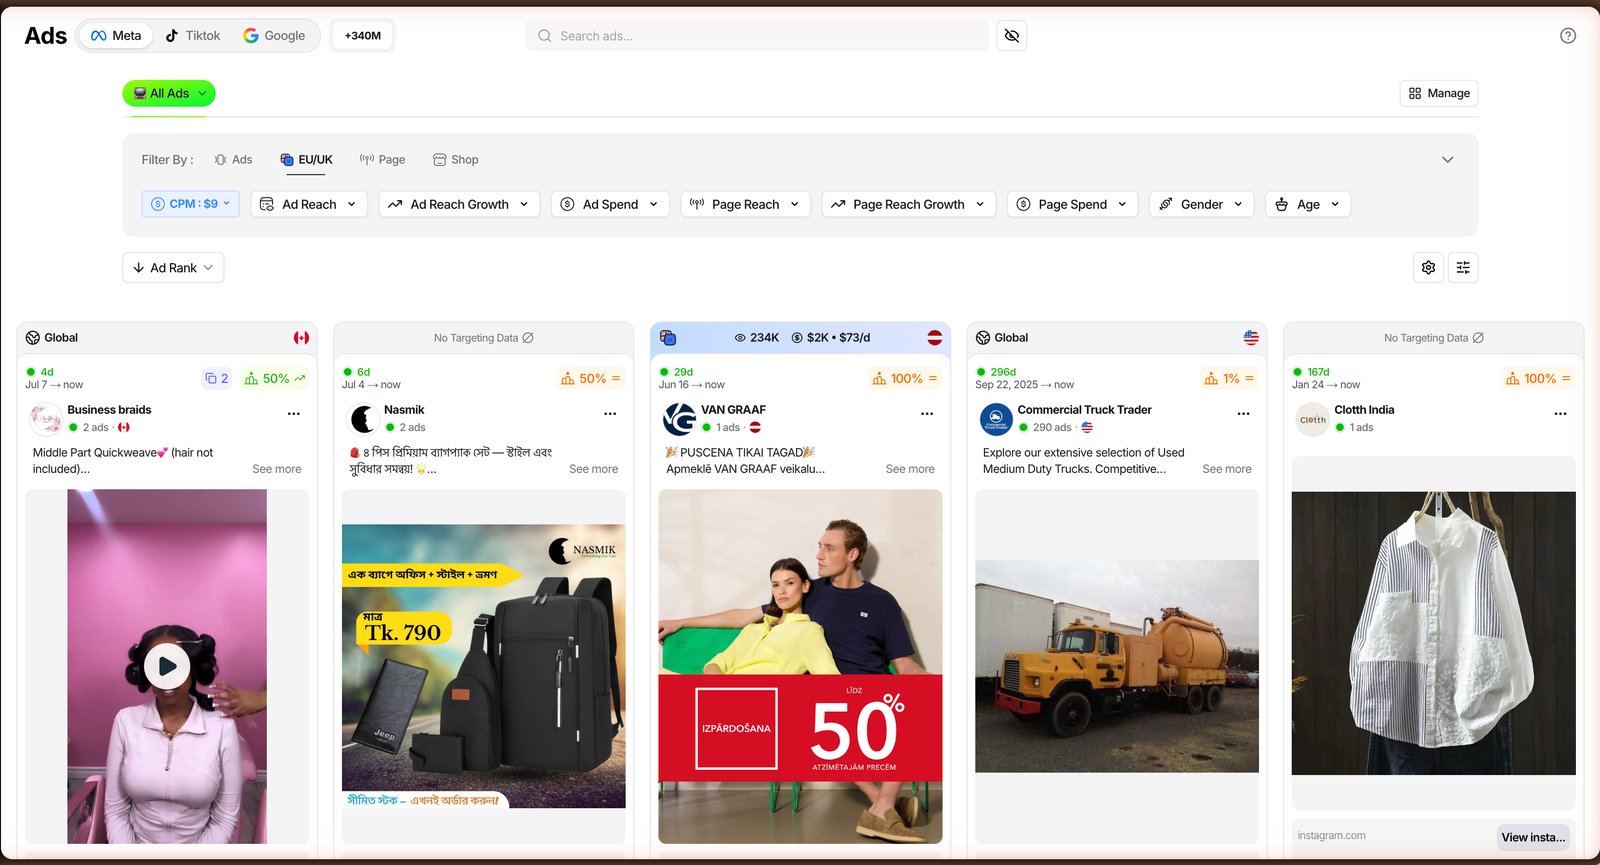Open the help question mark icon
1600x865 pixels.
[1568, 36]
